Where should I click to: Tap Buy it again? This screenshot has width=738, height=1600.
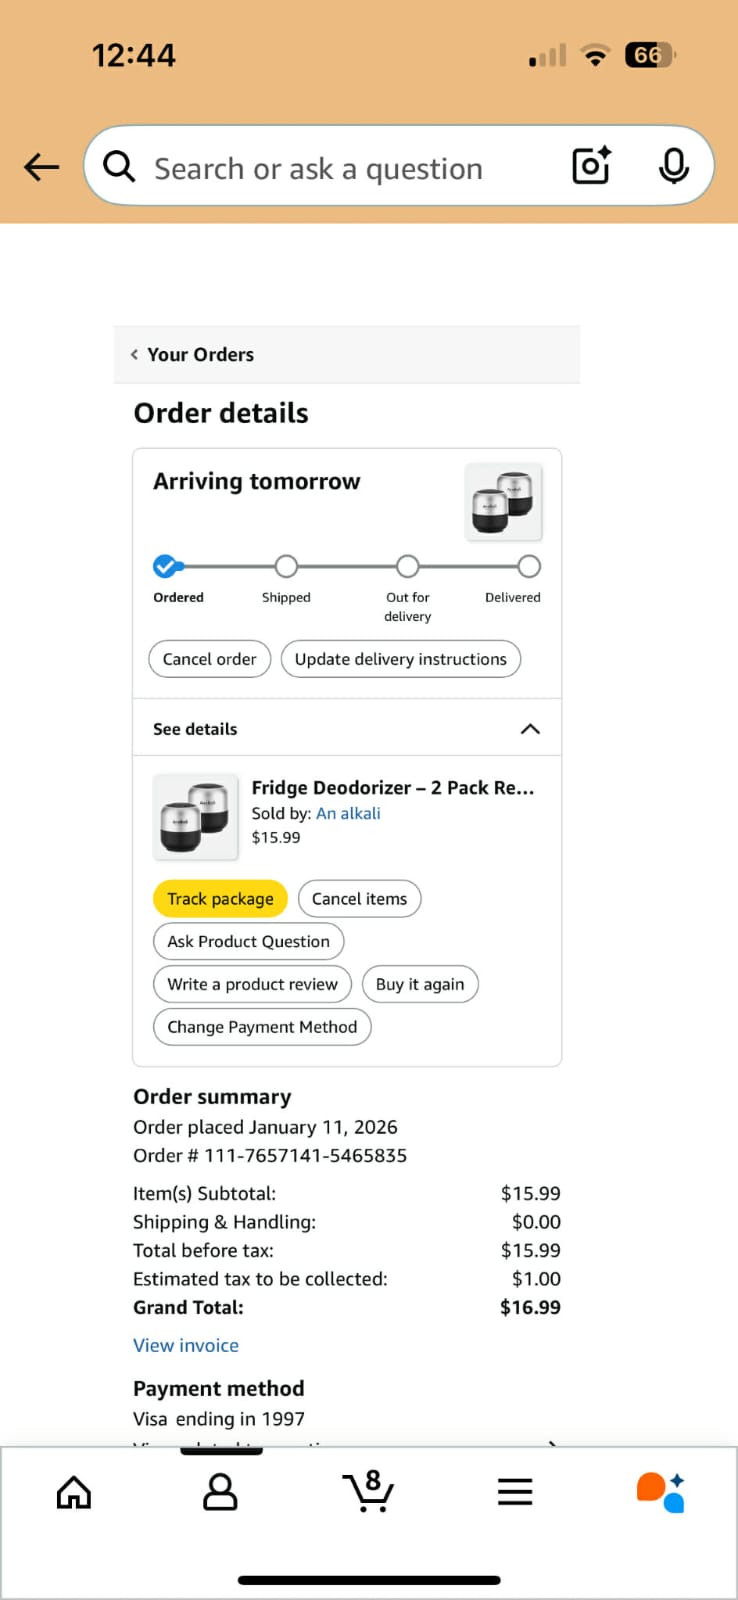pos(420,984)
